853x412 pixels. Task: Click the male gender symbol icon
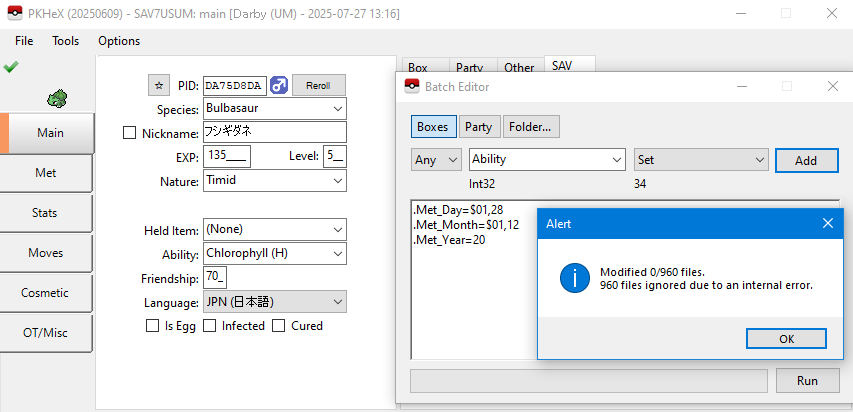[x=279, y=85]
